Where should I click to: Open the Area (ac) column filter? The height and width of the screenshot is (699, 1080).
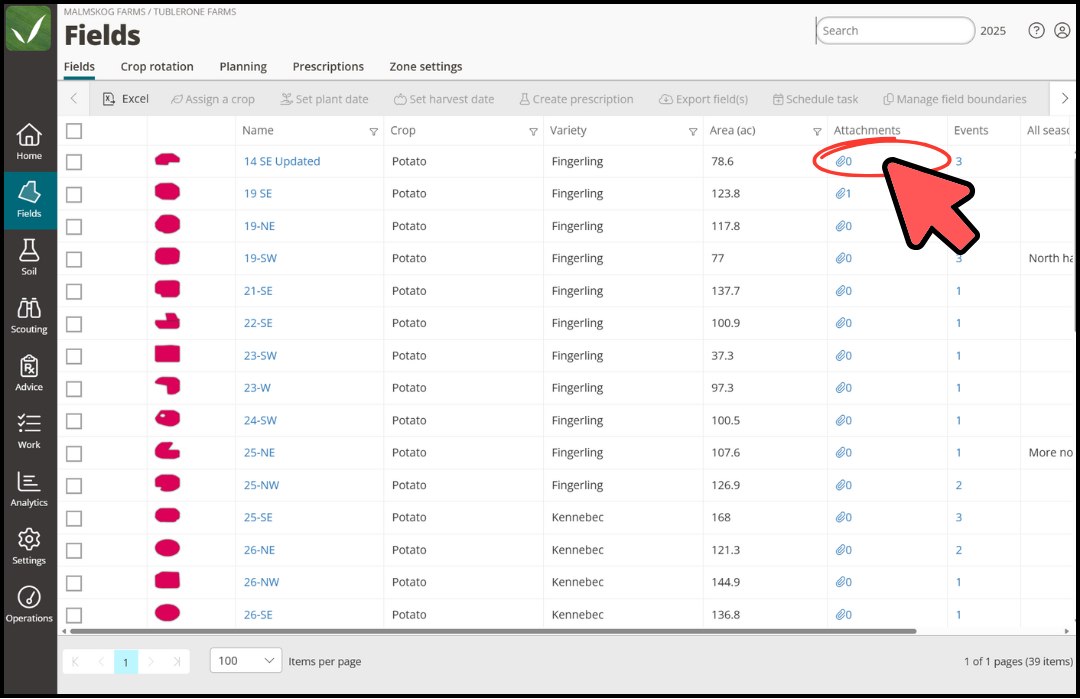817,132
